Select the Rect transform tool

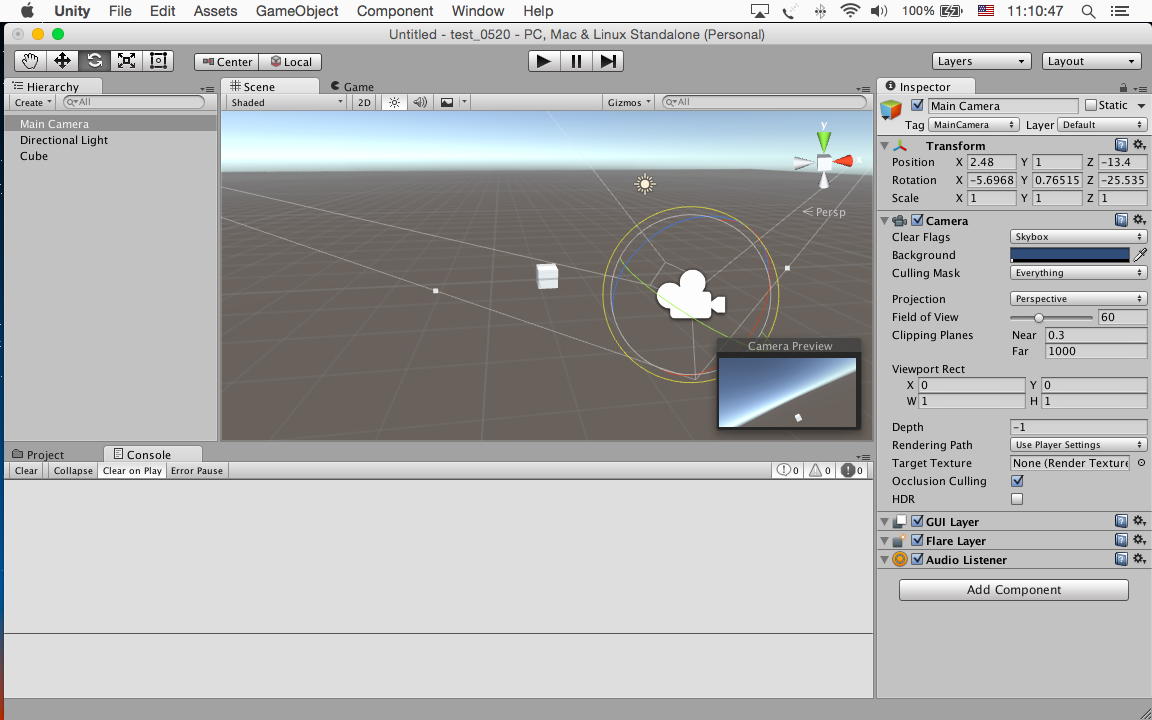click(158, 61)
